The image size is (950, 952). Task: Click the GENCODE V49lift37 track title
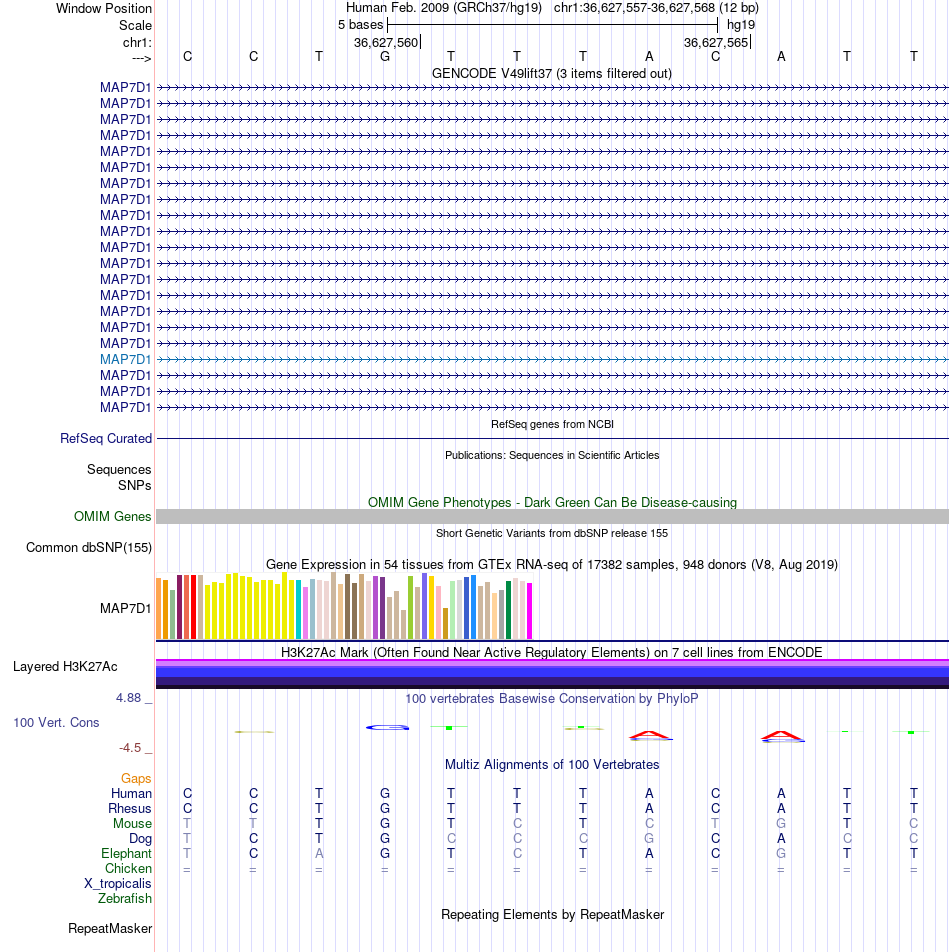(552, 73)
